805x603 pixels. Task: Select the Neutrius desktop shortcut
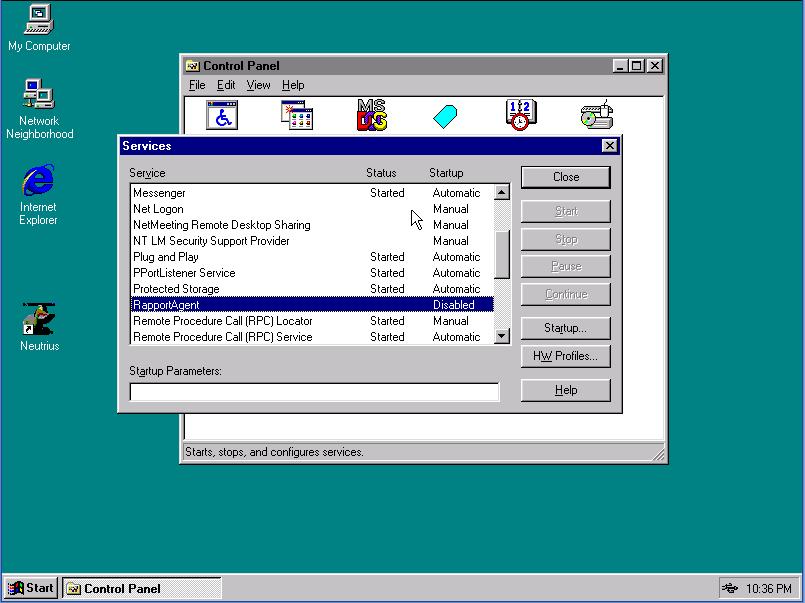[x=39, y=327]
